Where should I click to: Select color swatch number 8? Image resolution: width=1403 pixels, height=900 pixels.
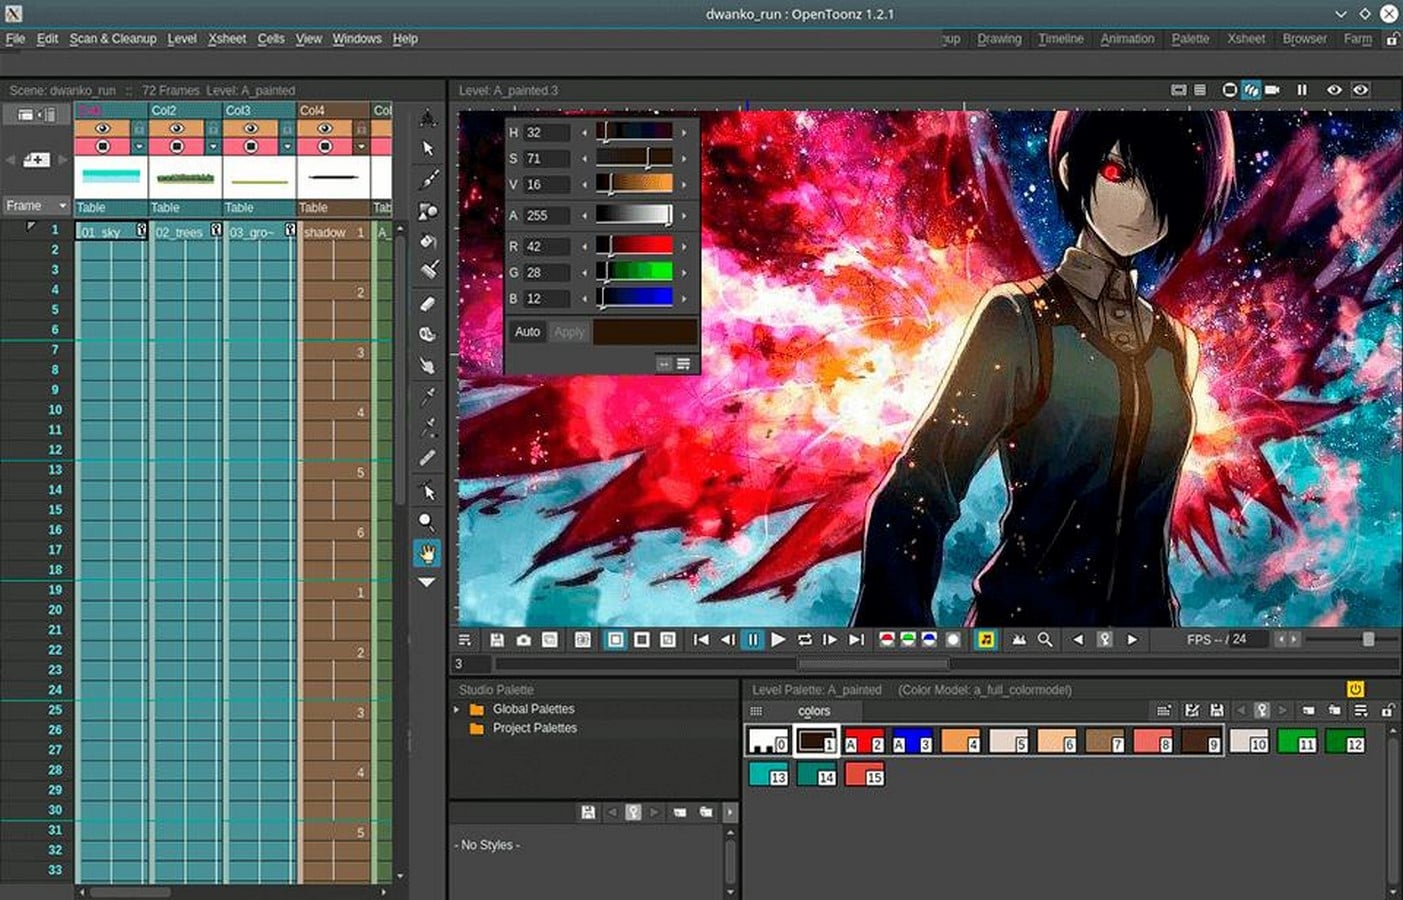click(x=1153, y=741)
